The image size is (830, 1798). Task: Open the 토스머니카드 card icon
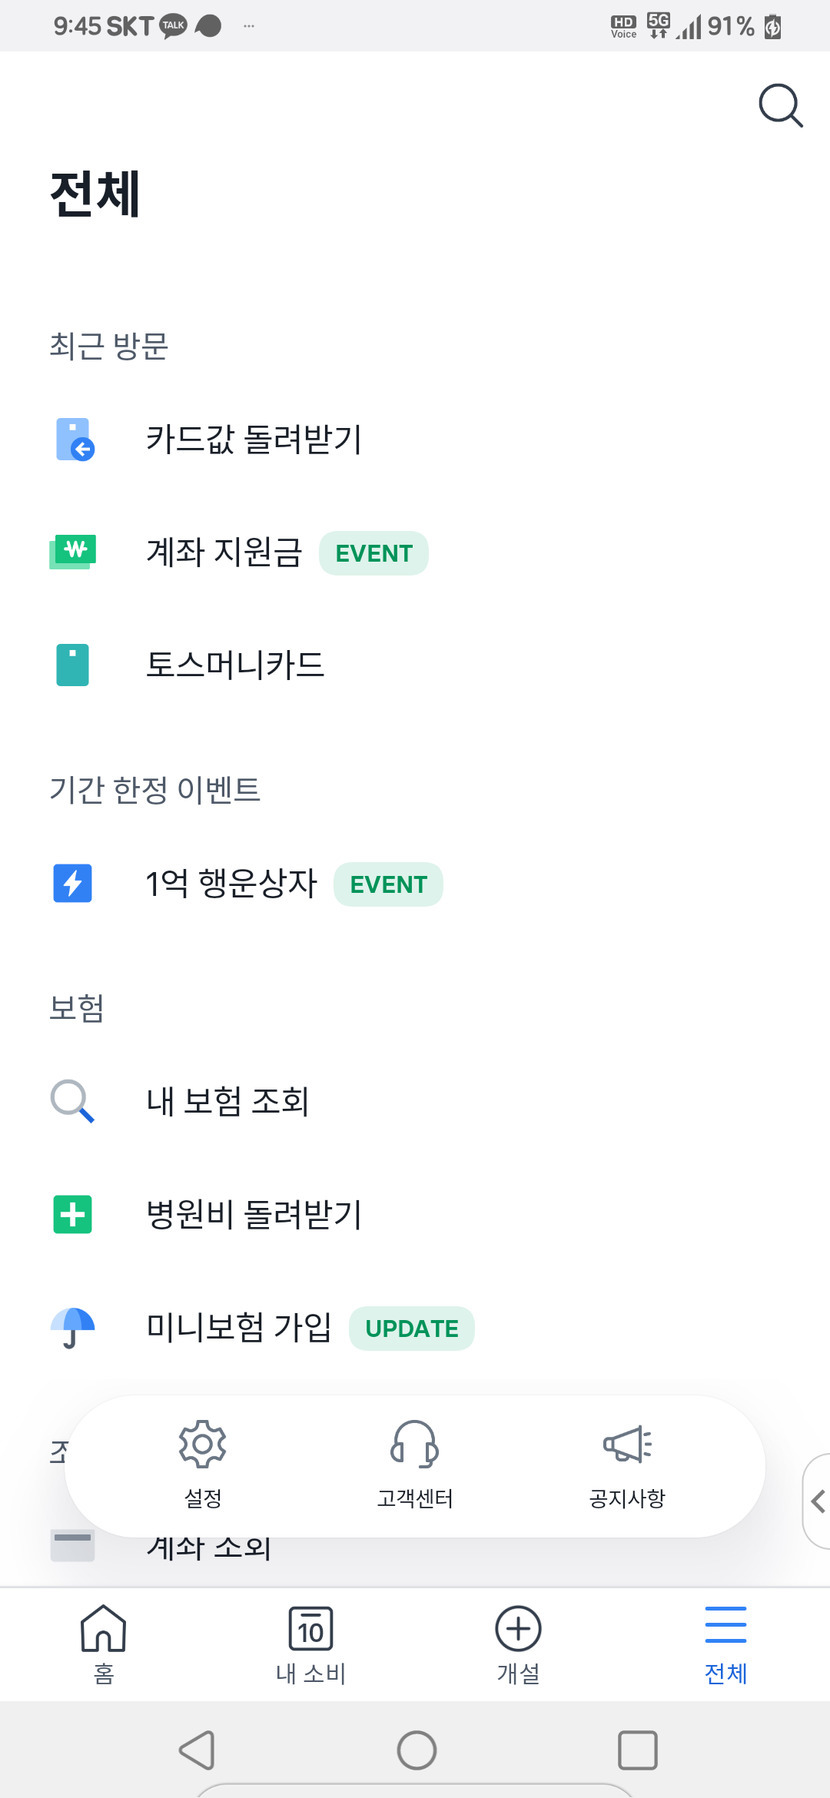click(x=73, y=665)
